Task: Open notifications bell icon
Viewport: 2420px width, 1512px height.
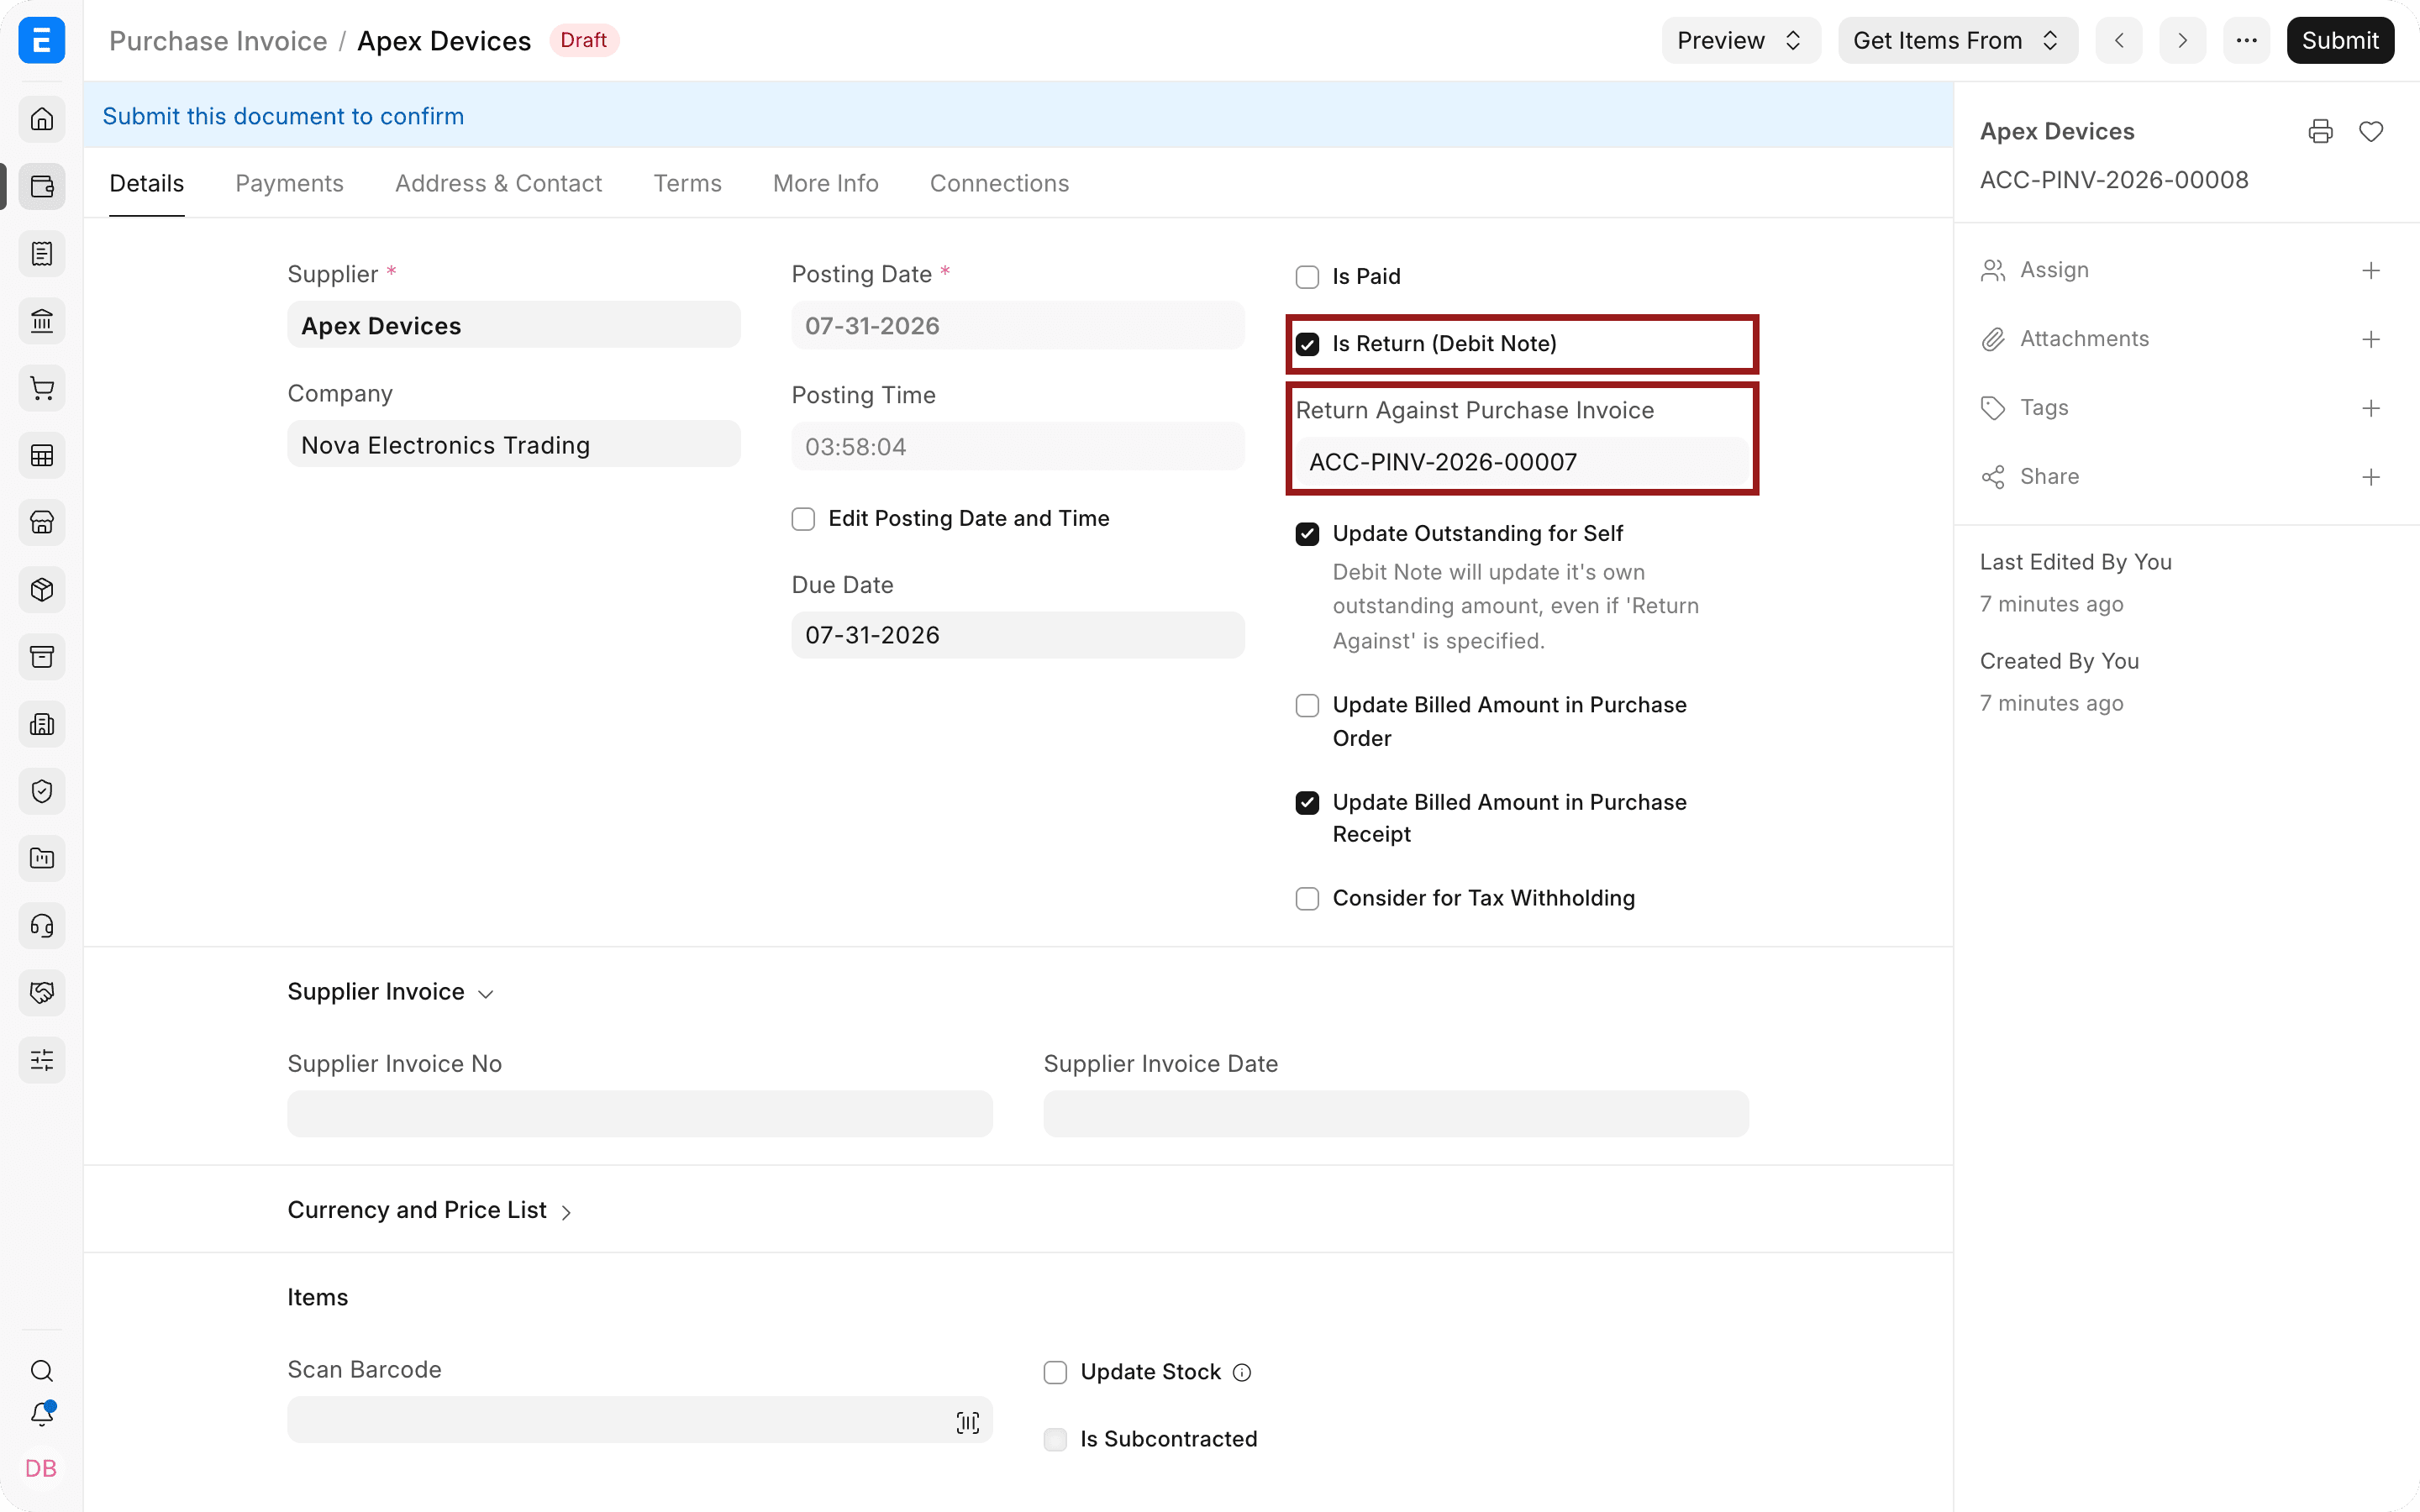Action: pos(42,1414)
